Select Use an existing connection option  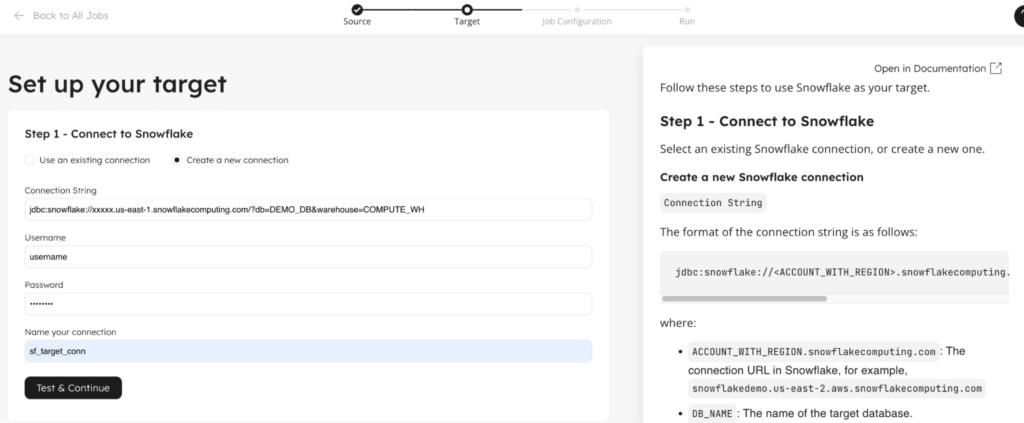pyautogui.click(x=29, y=160)
